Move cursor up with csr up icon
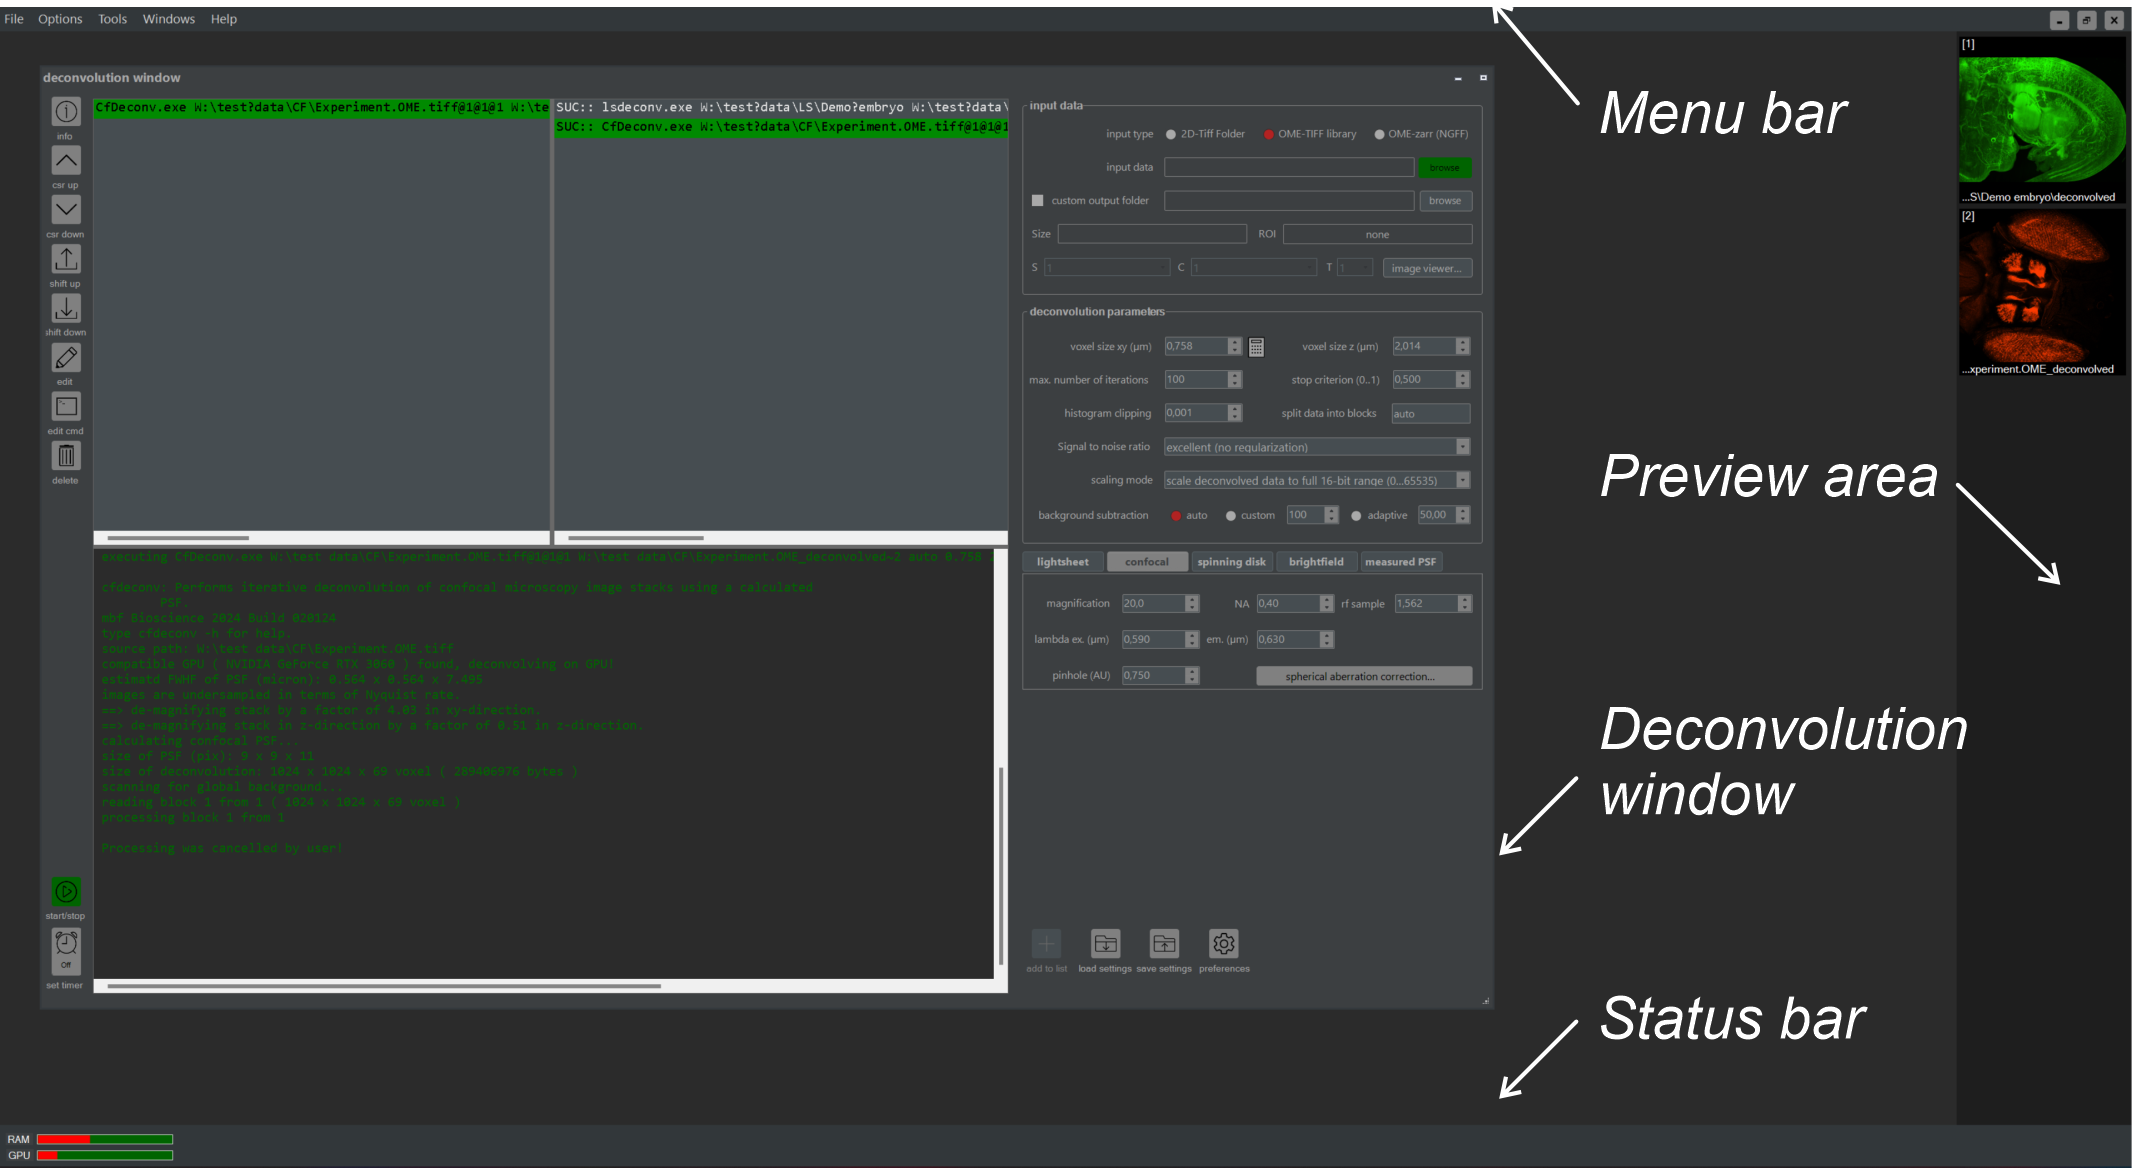The image size is (2132, 1168). point(66,161)
